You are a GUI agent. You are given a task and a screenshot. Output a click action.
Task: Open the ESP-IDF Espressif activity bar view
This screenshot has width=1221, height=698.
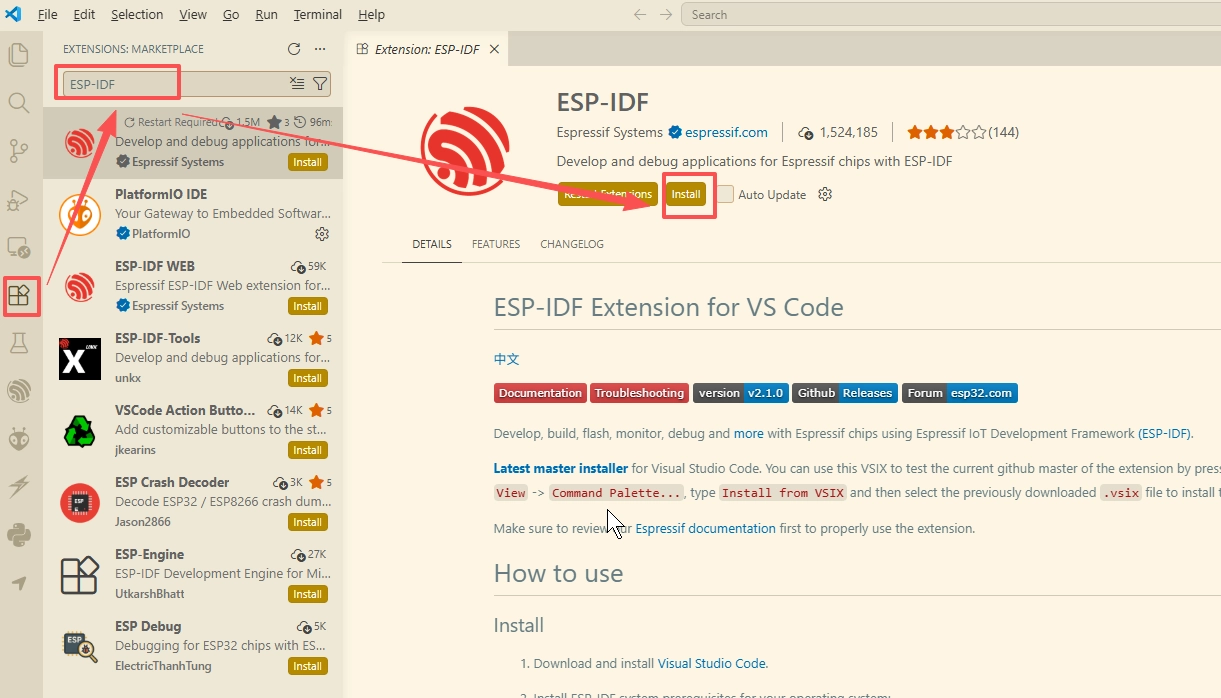click(x=19, y=391)
